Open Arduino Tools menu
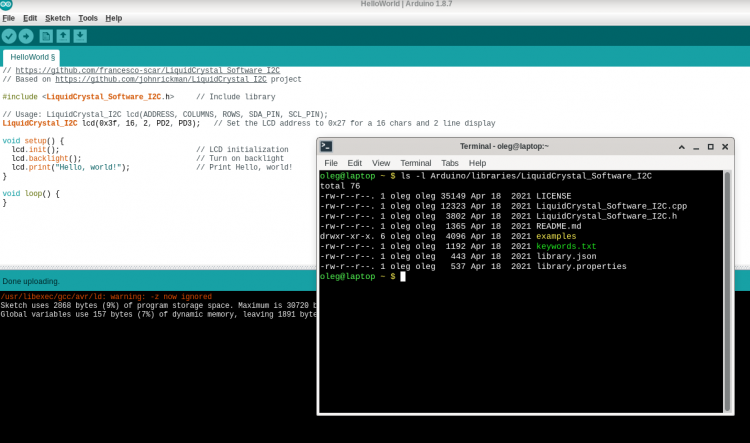Viewport: 750px width, 443px height. [x=88, y=18]
